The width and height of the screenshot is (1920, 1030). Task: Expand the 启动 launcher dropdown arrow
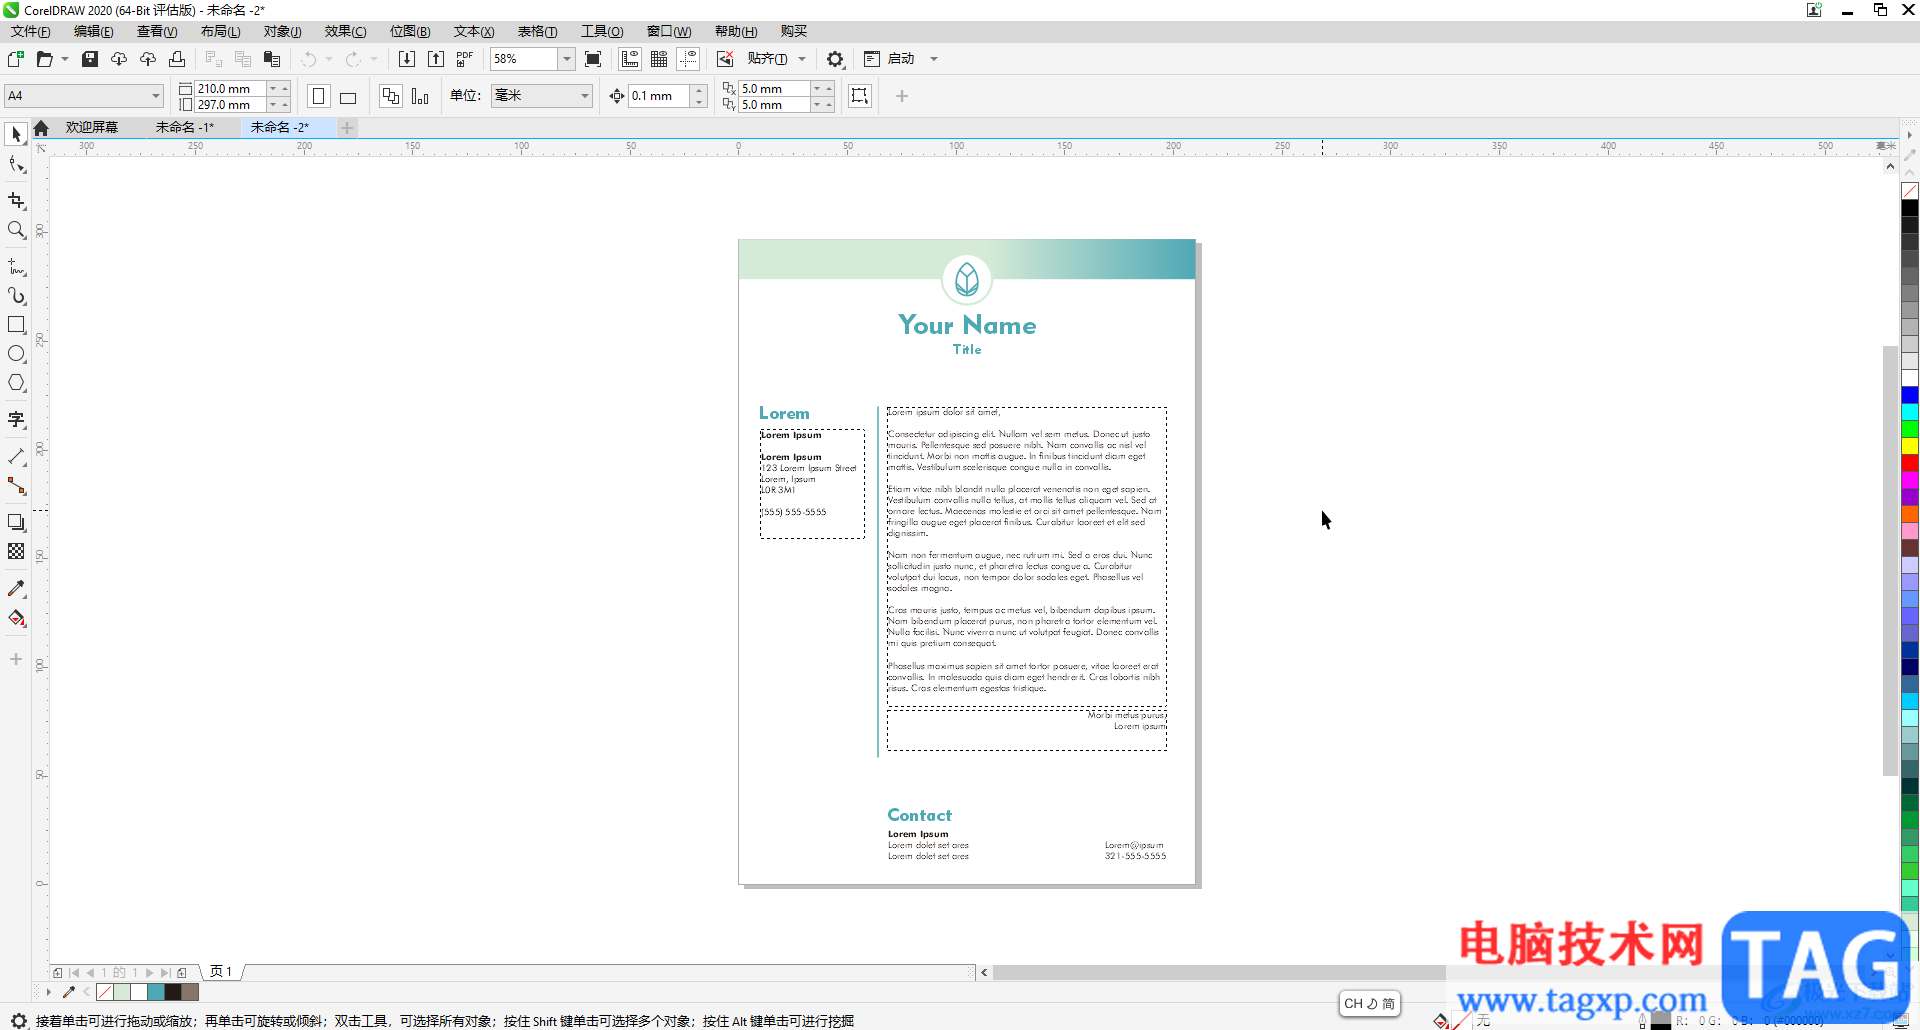coord(934,59)
